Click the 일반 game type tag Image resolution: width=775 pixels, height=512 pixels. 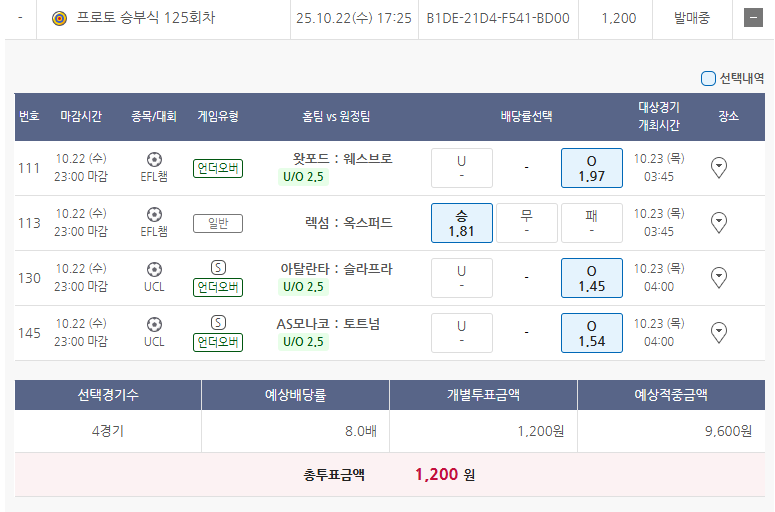pos(218,223)
